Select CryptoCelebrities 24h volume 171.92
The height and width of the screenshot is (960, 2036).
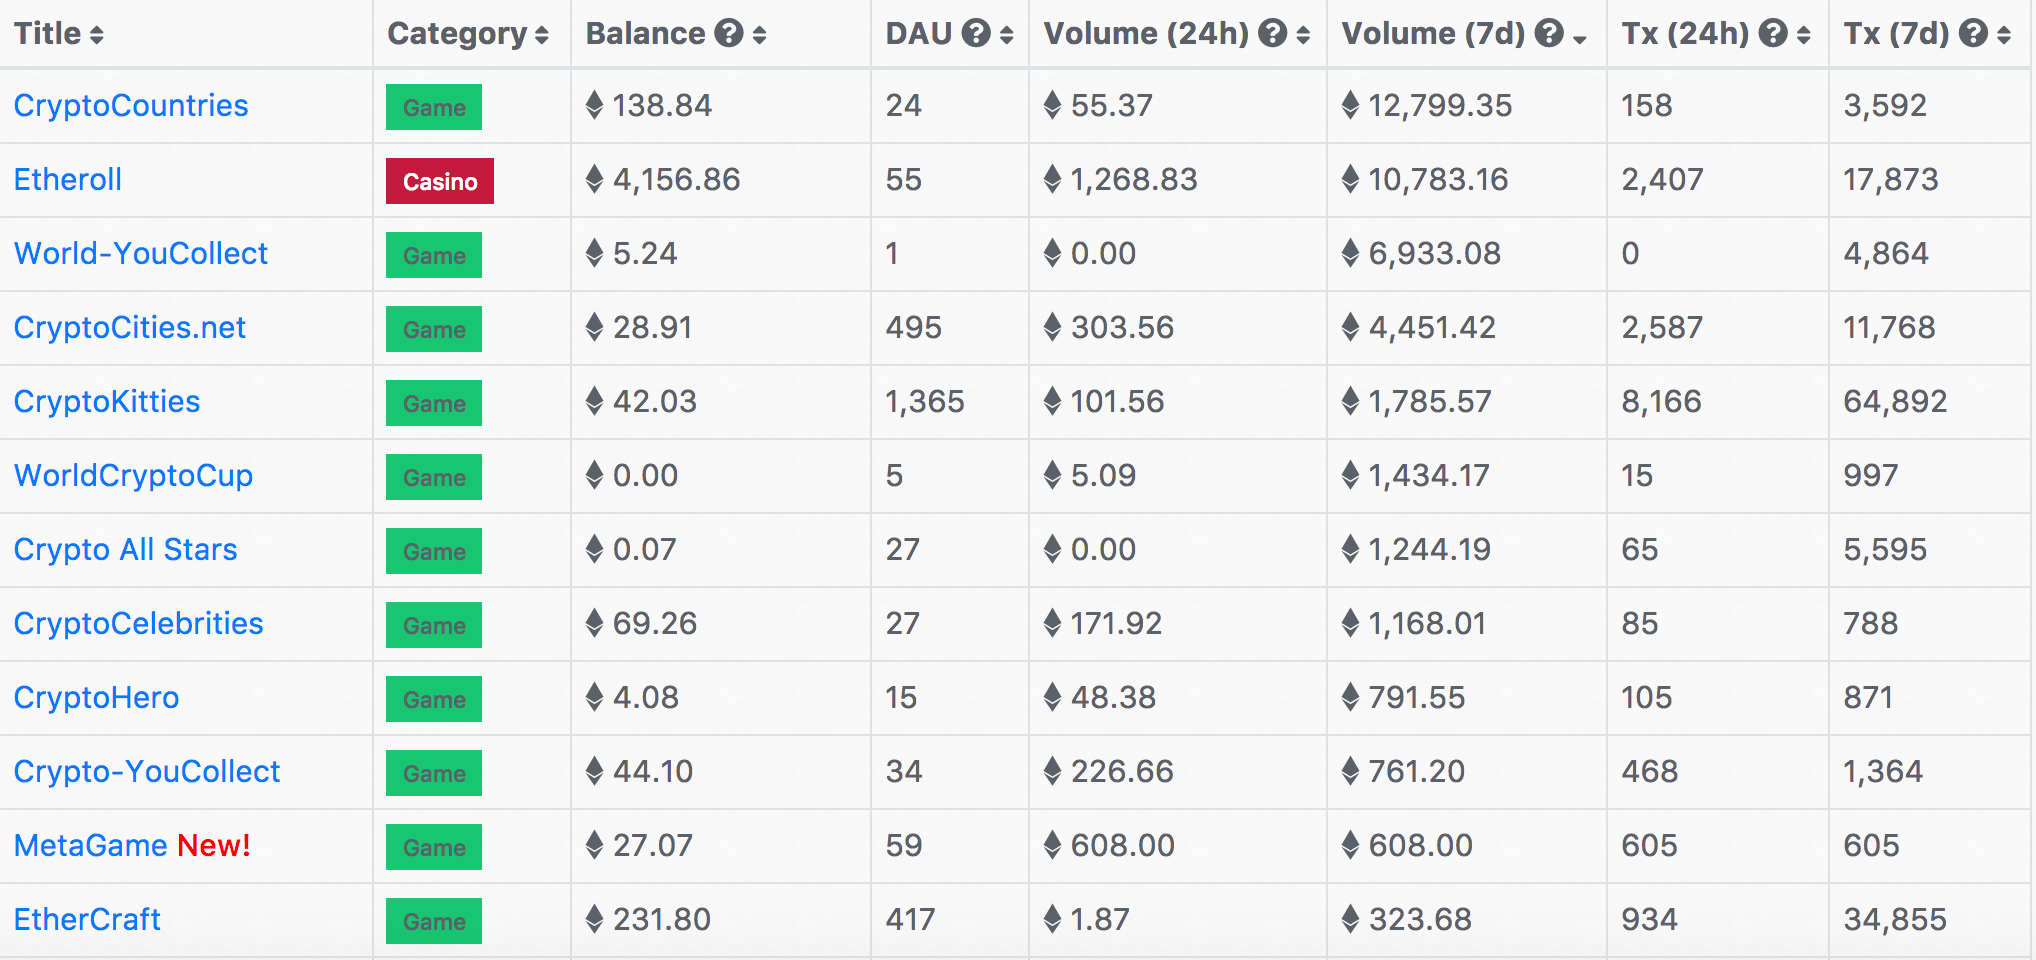[1117, 623]
